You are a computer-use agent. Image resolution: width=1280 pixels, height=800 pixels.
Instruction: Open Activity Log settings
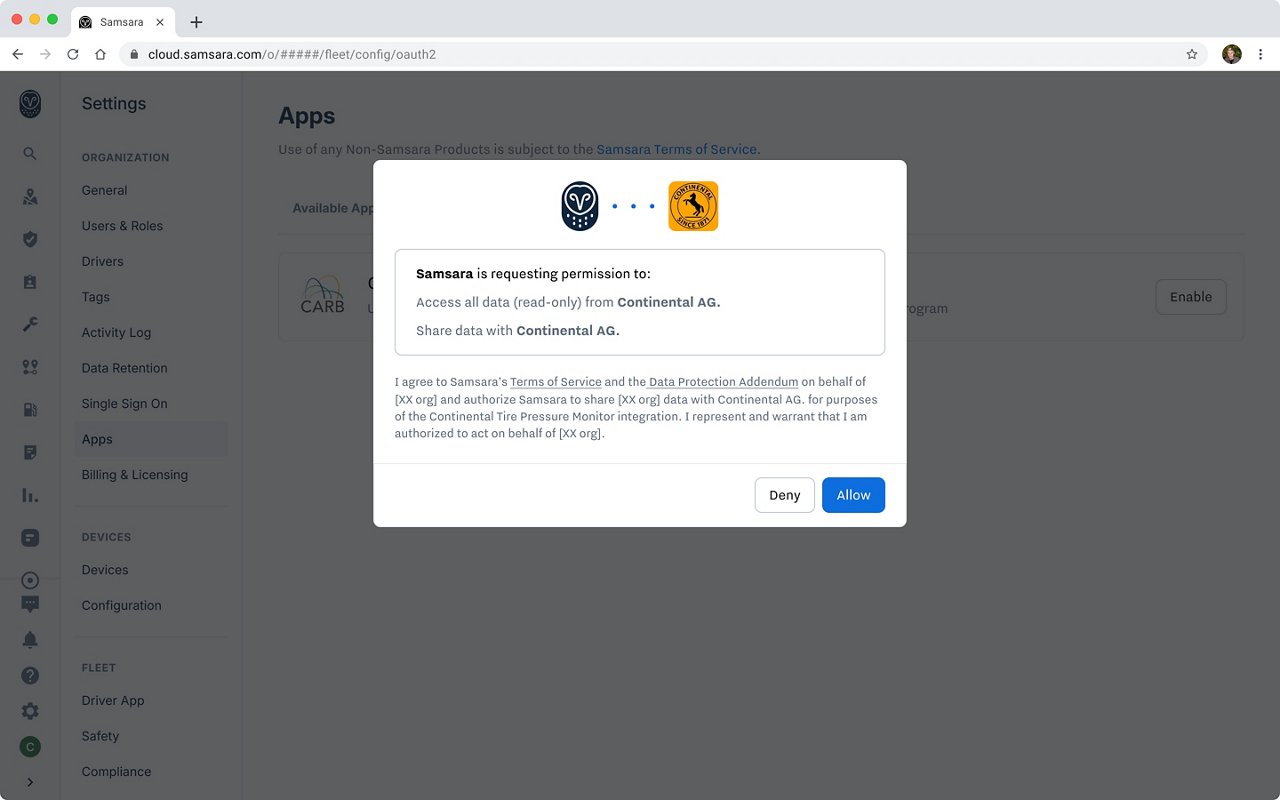tap(116, 332)
